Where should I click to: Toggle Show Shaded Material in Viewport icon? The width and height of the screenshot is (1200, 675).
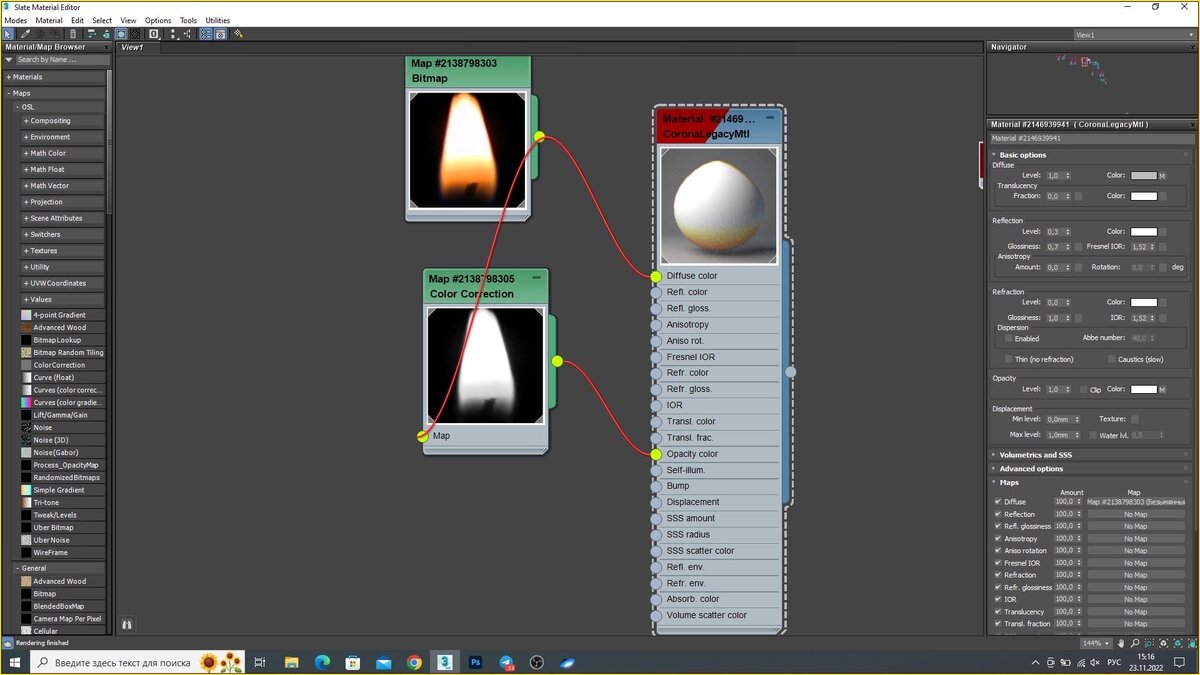click(121, 33)
